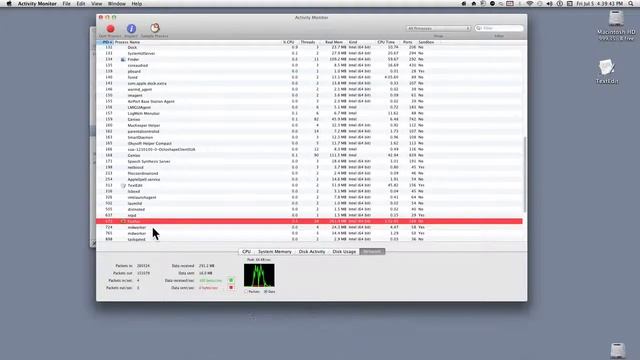Select the pboard process row
The image size is (640, 360).
[309, 71]
